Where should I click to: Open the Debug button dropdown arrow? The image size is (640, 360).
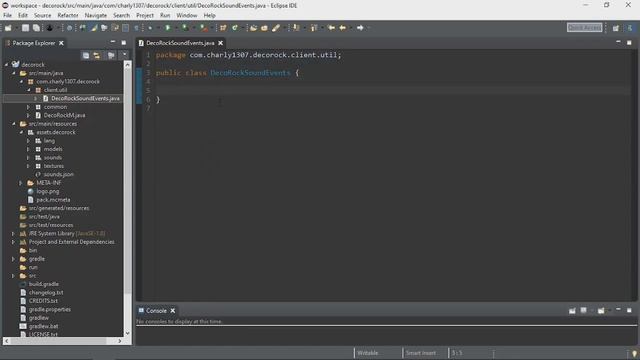pyautogui.click(x=158, y=28)
